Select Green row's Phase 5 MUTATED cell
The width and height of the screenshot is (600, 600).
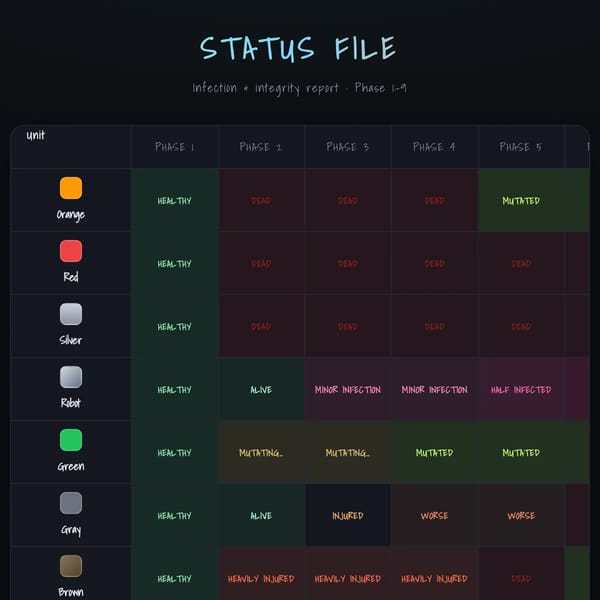pos(521,452)
